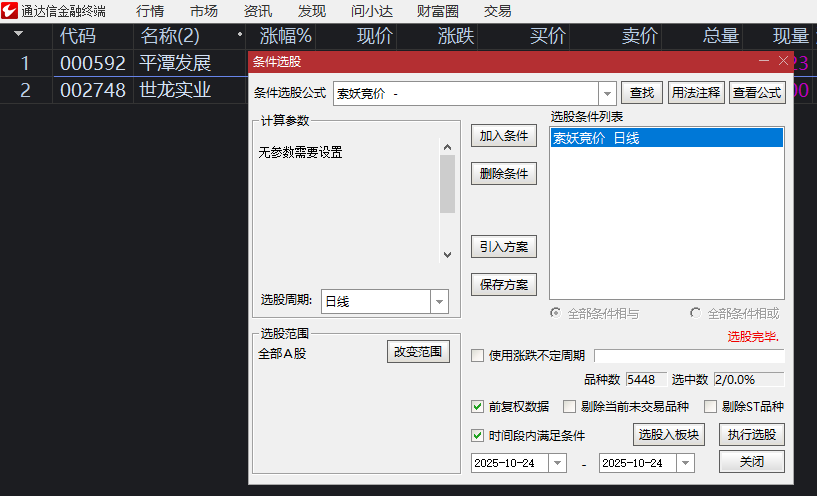Open the start date picker dropdown

(557, 463)
